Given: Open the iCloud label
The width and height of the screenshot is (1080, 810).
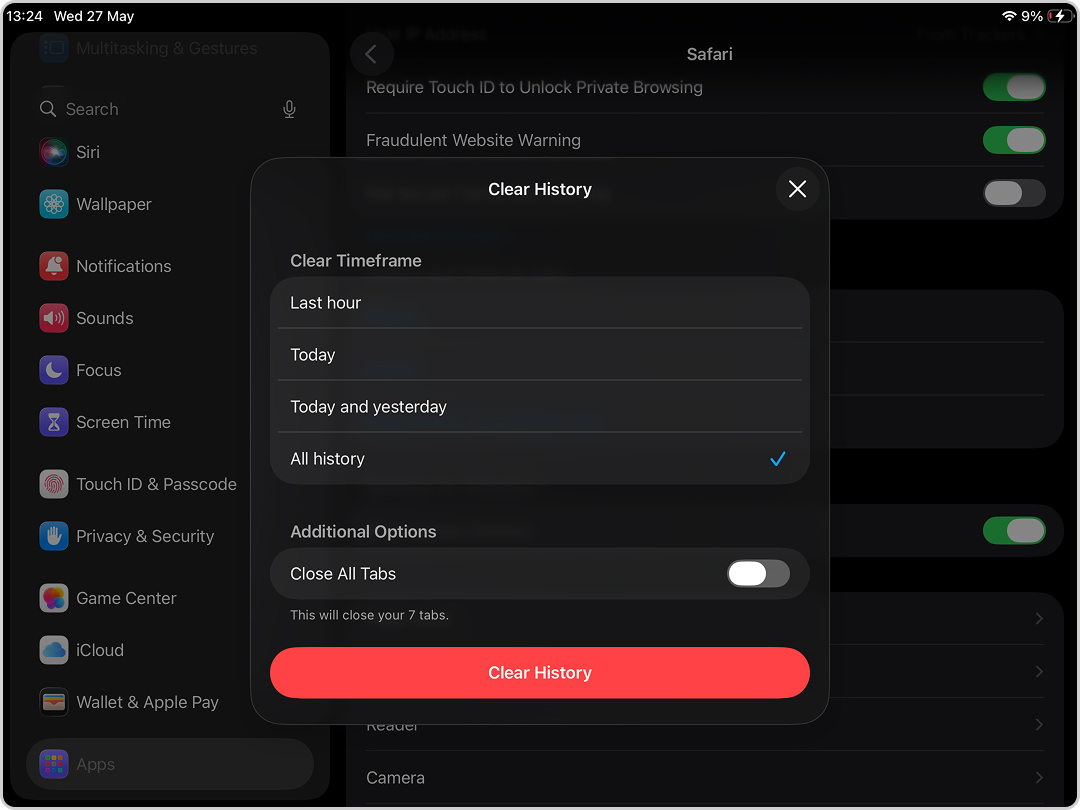Looking at the screenshot, I should point(100,650).
